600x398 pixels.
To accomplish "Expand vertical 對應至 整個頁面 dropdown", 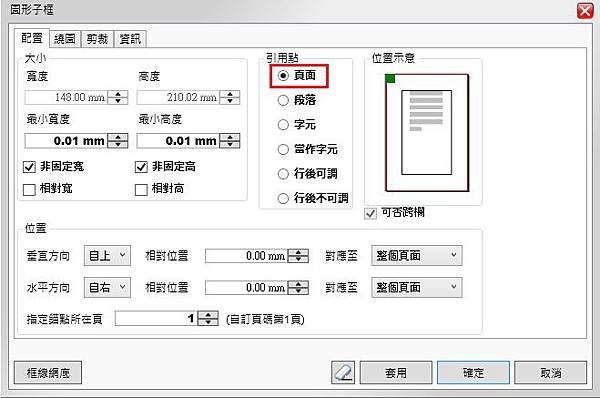I will tap(417, 256).
